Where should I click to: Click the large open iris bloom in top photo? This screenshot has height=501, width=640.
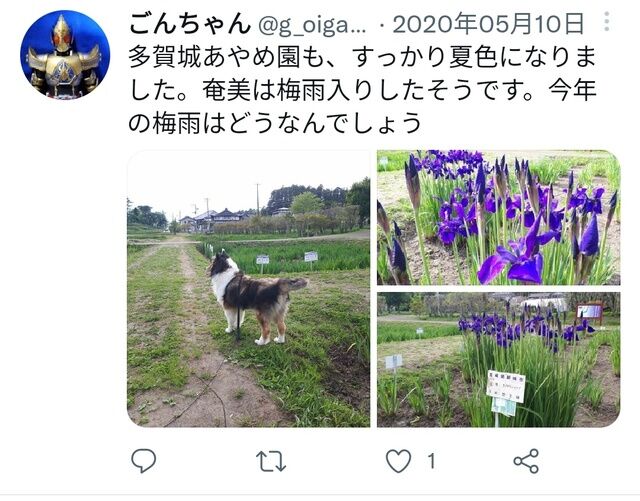[514, 257]
